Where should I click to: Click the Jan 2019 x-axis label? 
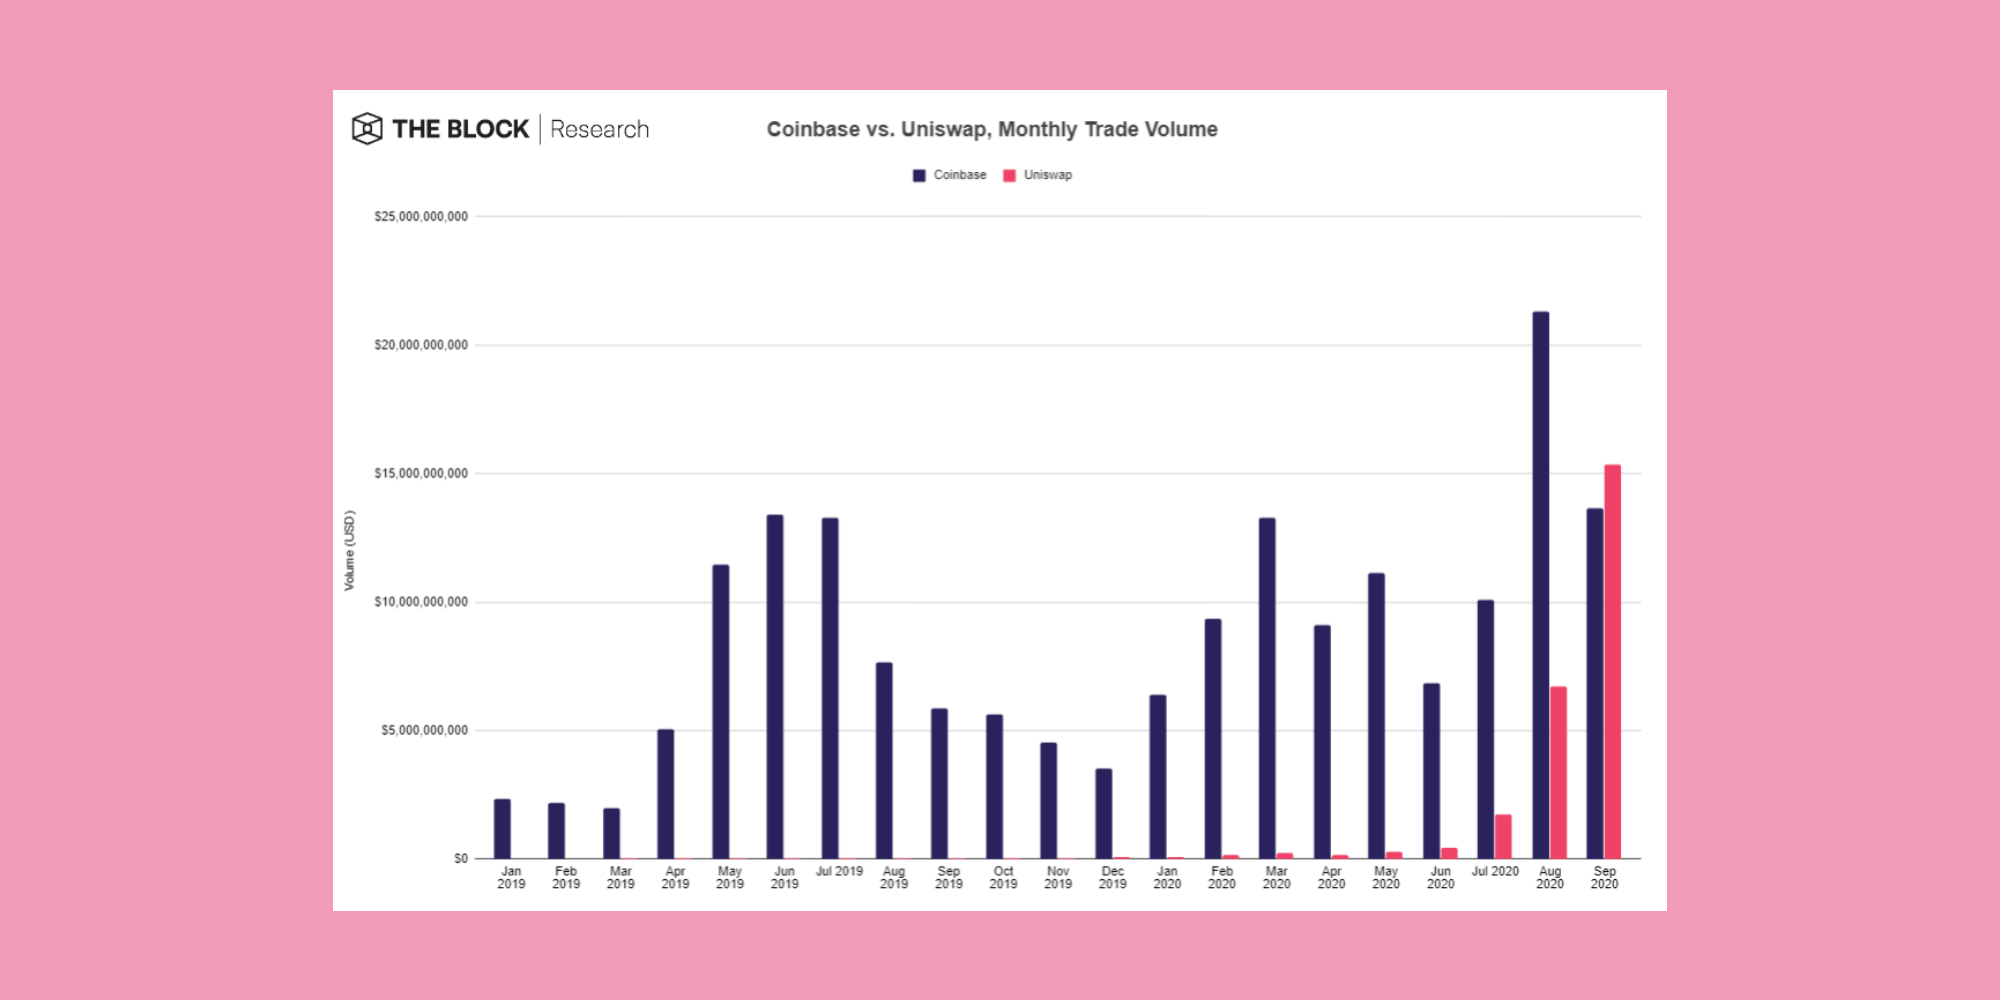pos(511,878)
